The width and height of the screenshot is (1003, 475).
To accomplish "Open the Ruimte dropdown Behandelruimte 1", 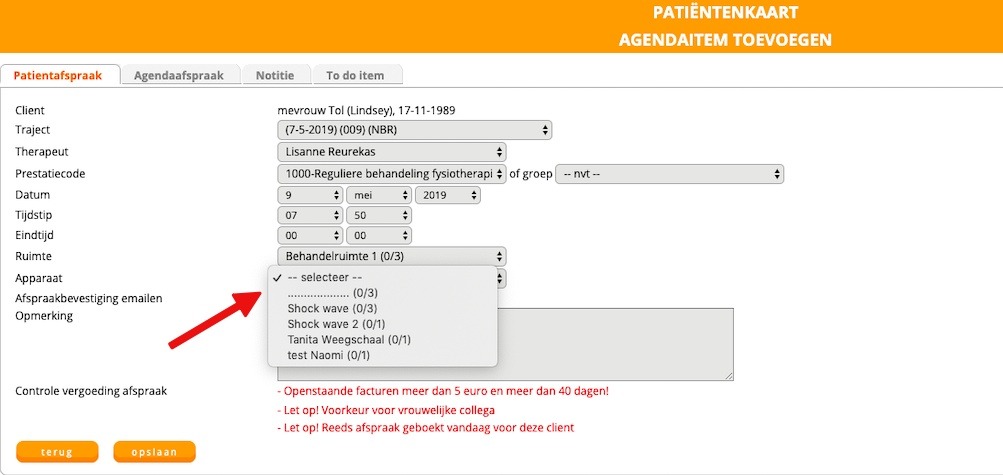I will pyautogui.click(x=391, y=257).
